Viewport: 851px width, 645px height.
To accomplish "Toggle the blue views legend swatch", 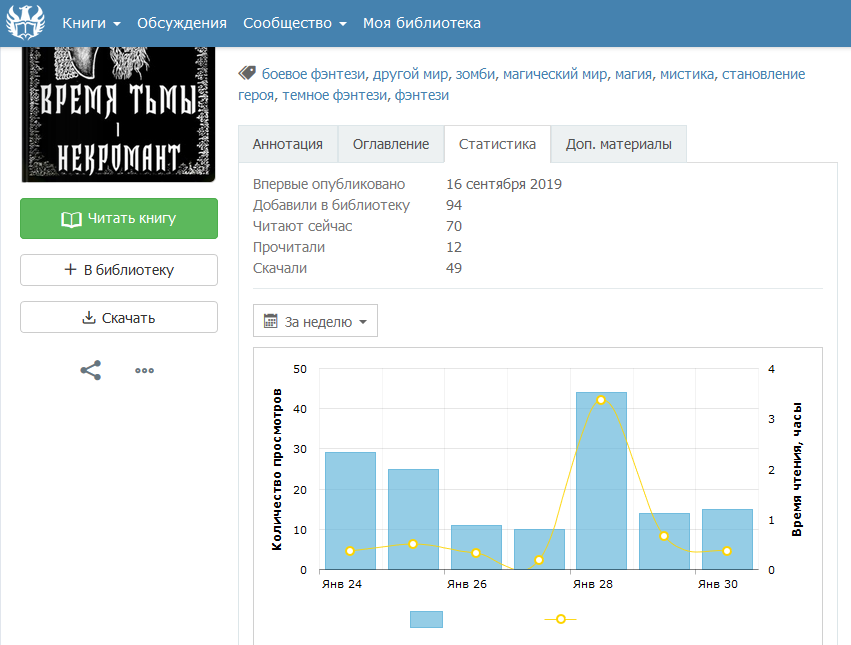I will pyautogui.click(x=426, y=619).
